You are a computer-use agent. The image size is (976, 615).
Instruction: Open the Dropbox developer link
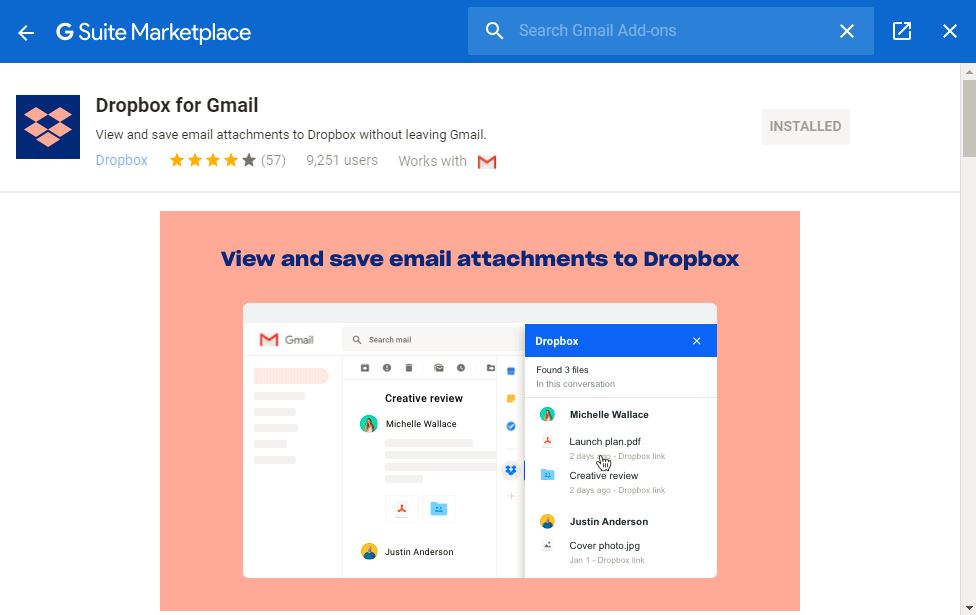pyautogui.click(x=121, y=160)
